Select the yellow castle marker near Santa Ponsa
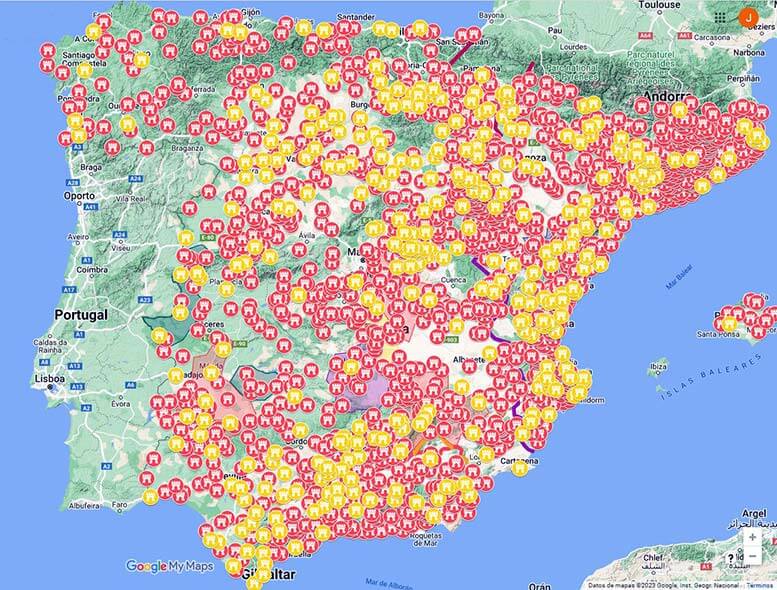 (x=729, y=324)
